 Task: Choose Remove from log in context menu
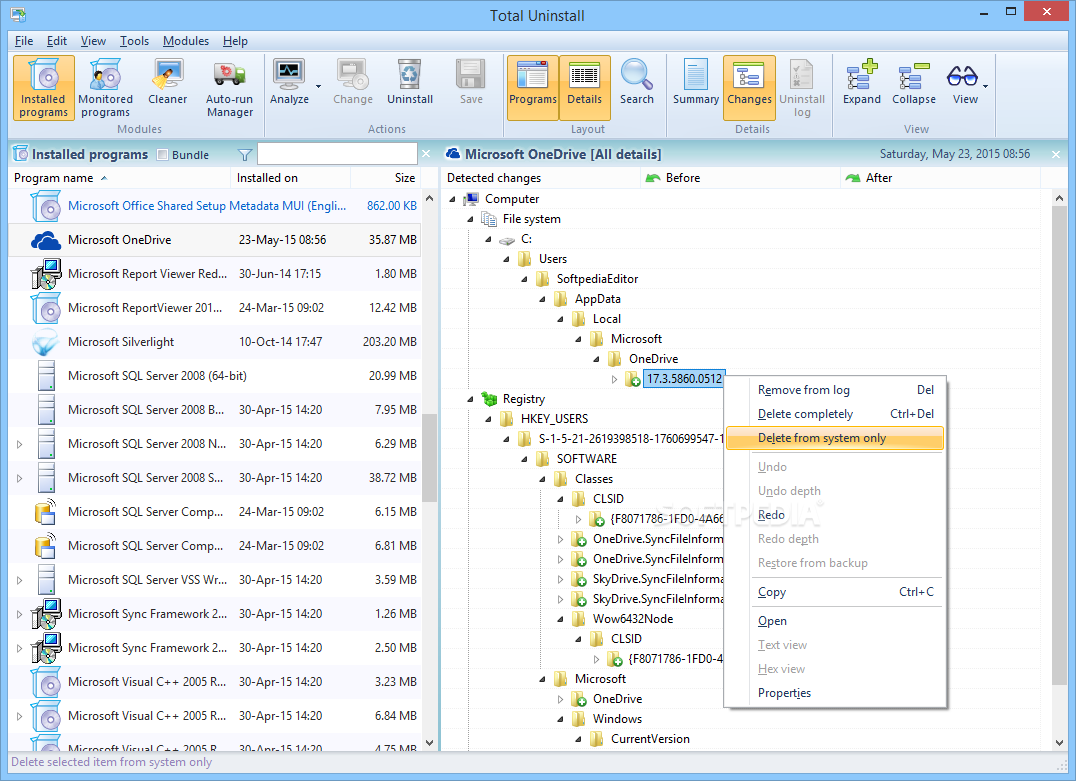tap(835, 390)
